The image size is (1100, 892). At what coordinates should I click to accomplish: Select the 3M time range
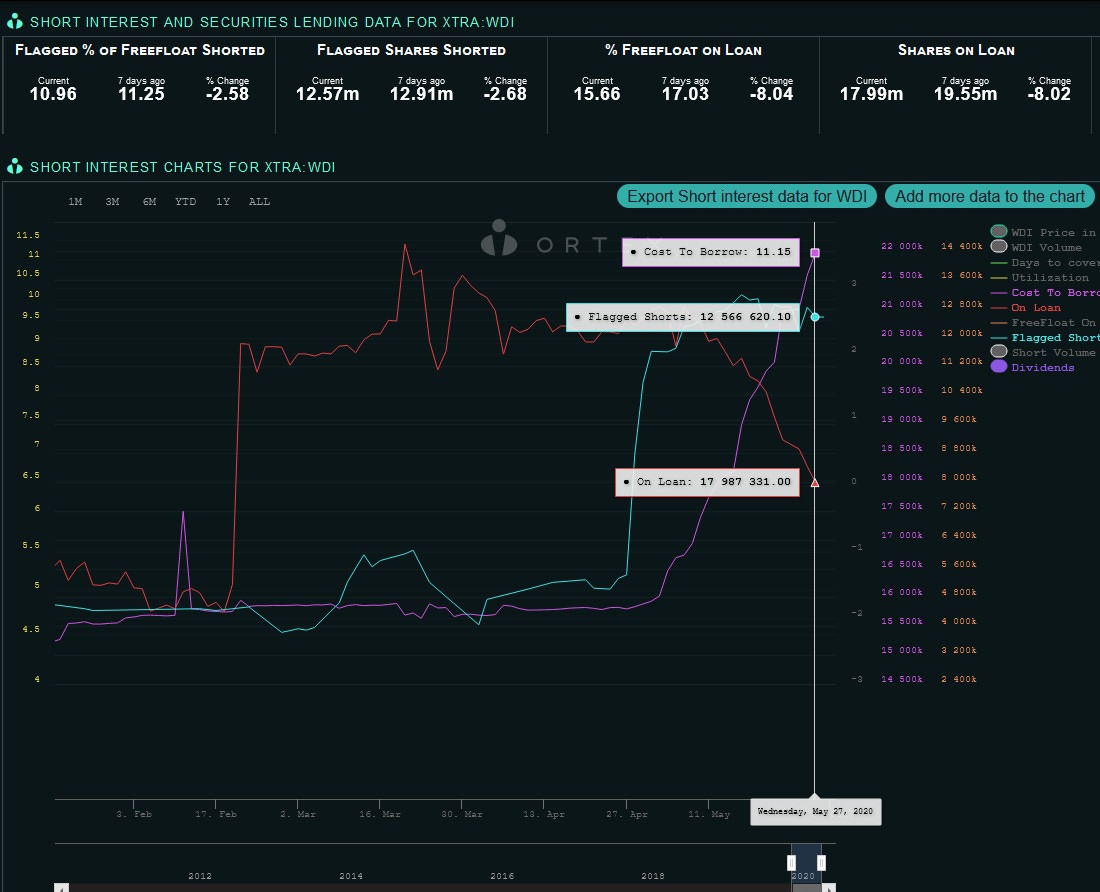tap(112, 202)
